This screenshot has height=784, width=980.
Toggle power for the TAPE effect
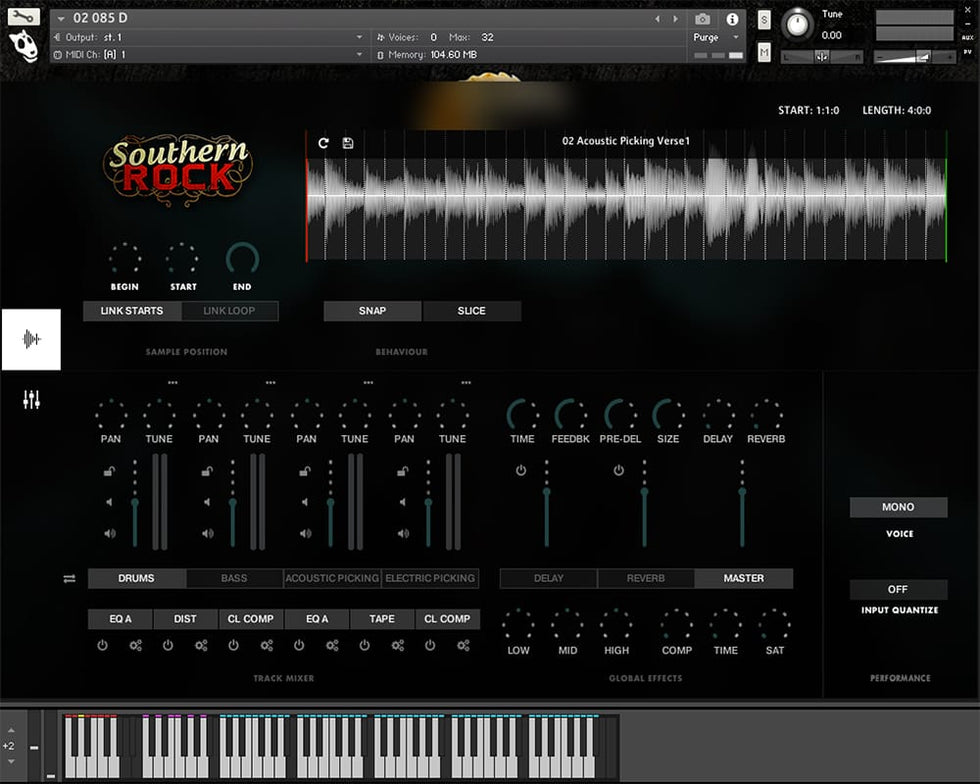point(365,646)
